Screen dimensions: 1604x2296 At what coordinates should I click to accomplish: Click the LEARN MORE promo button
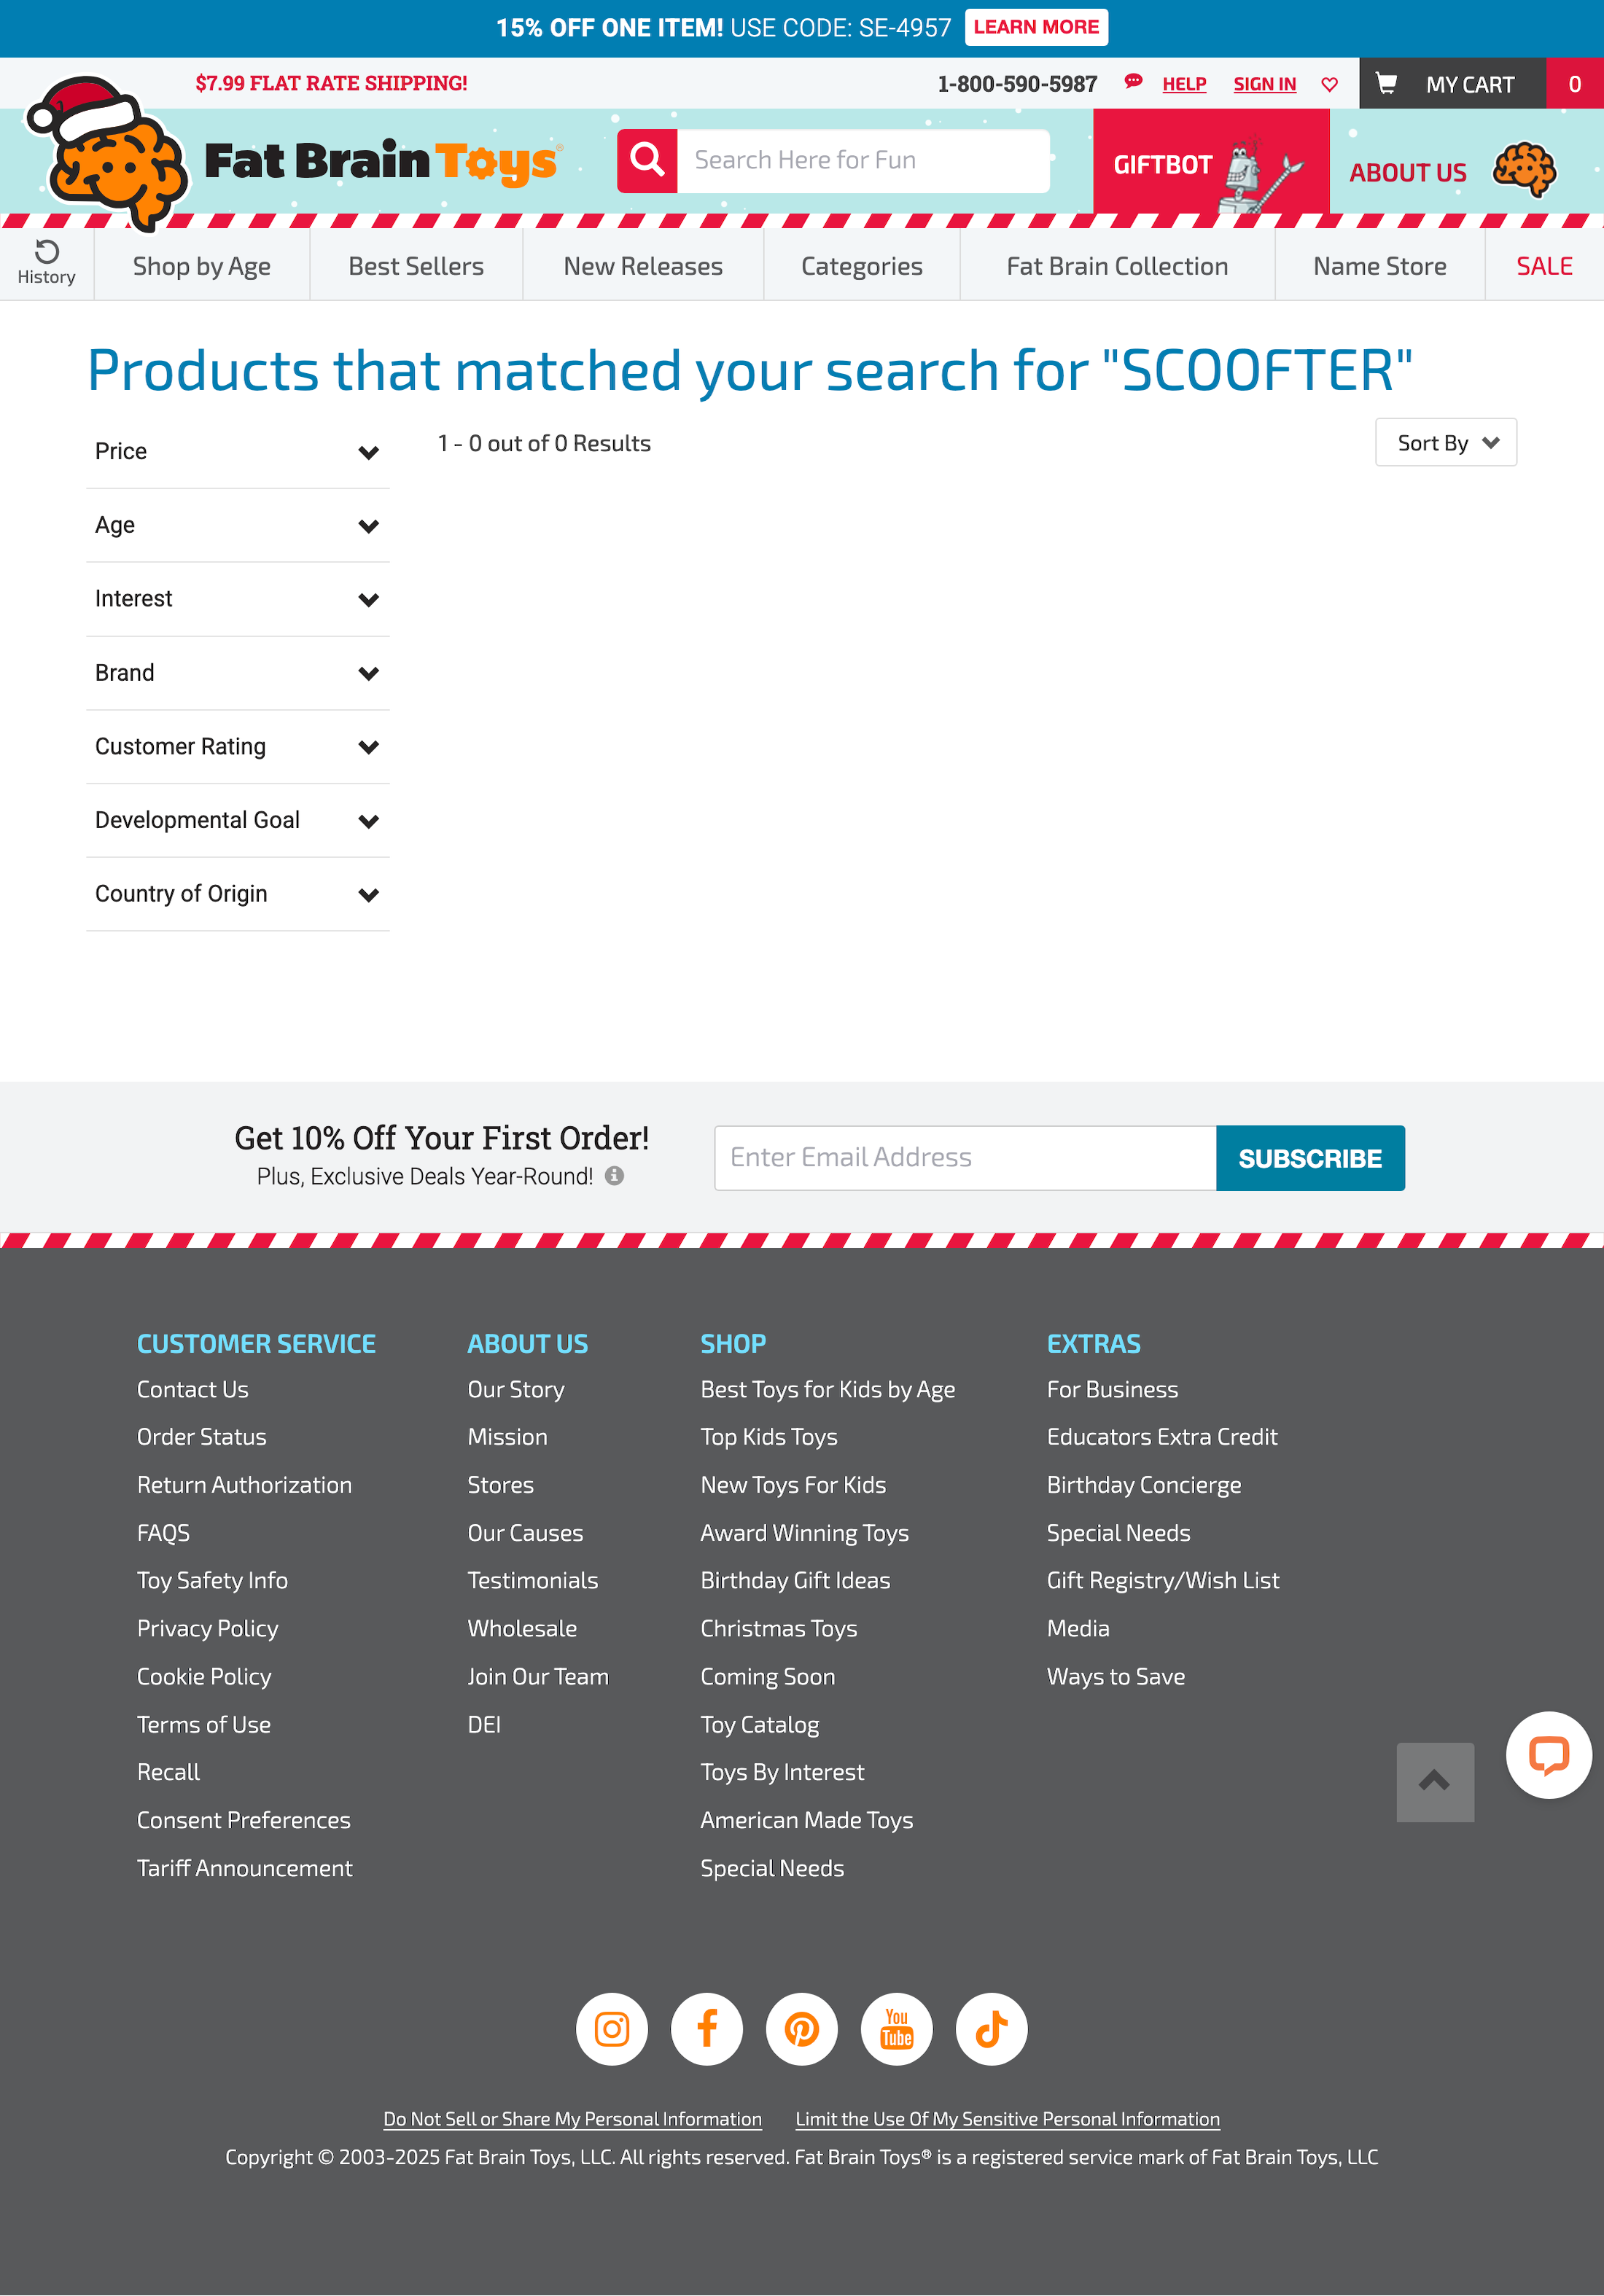click(x=1035, y=27)
